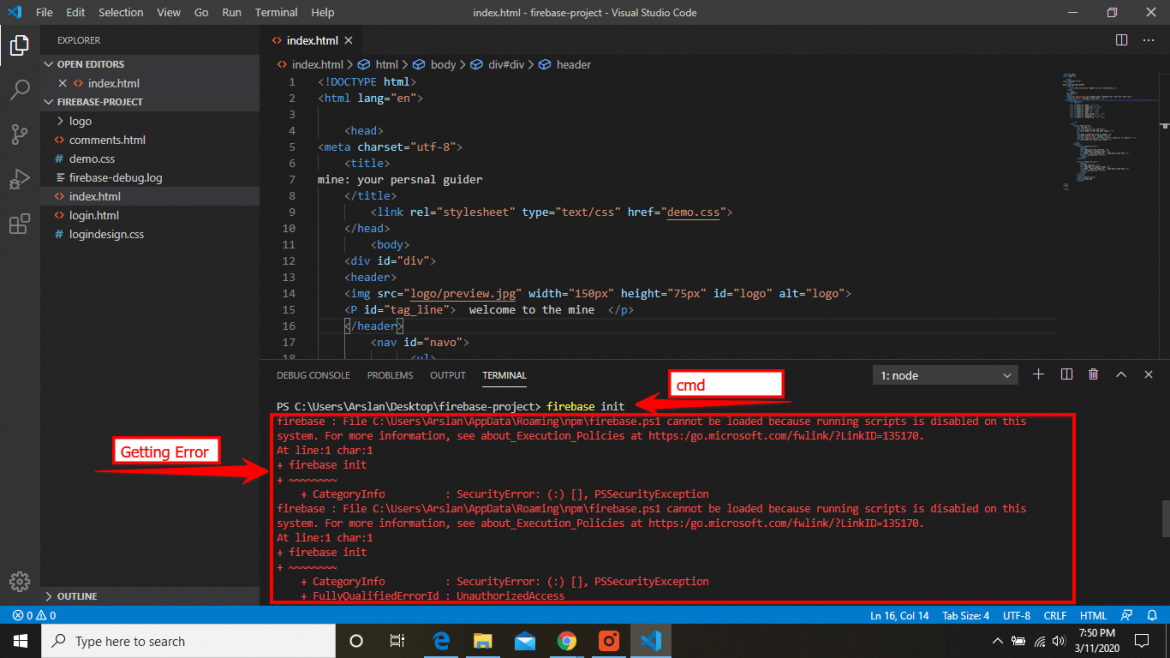The image size is (1170, 658).
Task: Switch to the PROBLEMS tab
Action: click(390, 375)
